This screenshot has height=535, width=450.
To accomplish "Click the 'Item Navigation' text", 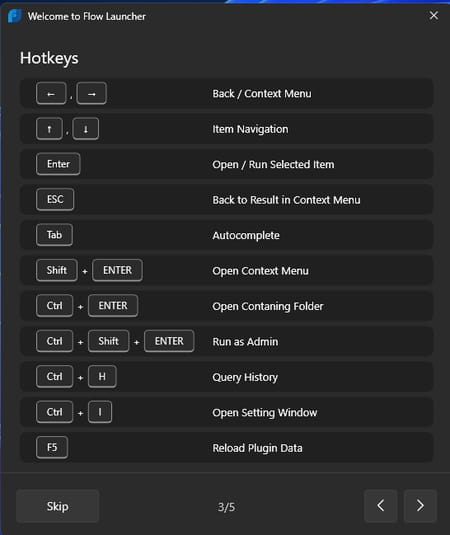I will (250, 129).
